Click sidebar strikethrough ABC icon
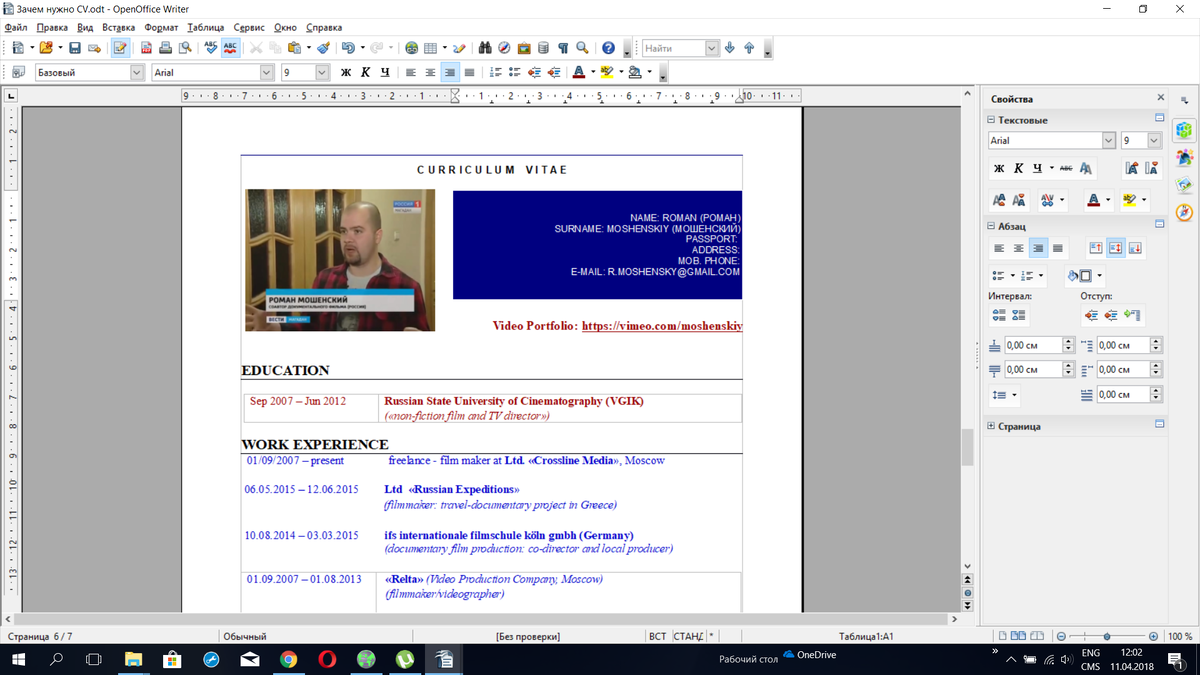 tap(1066, 168)
